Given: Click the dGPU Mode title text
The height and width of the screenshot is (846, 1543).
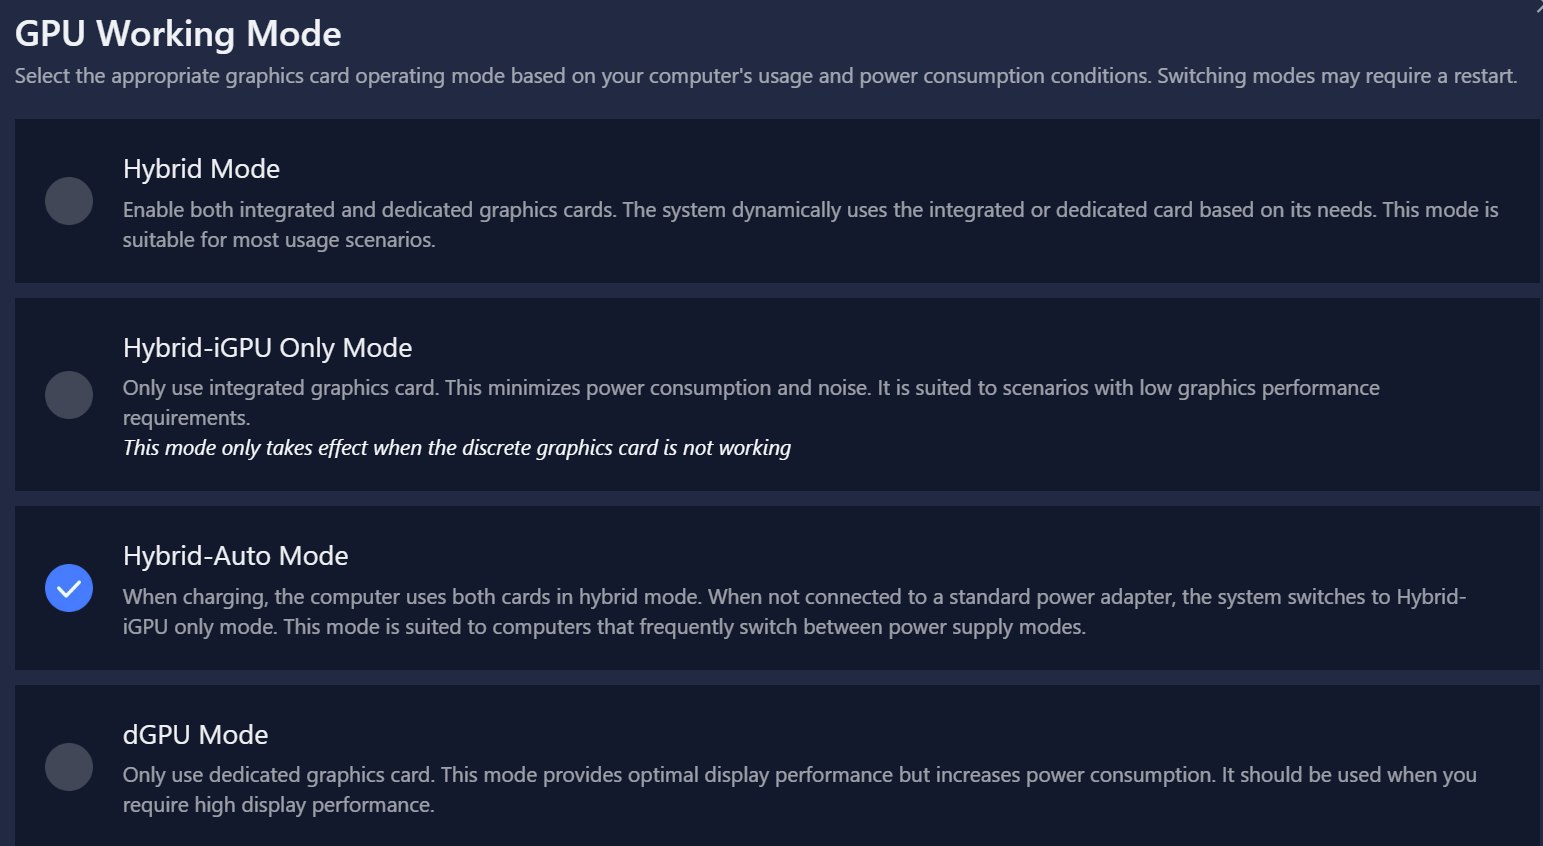Looking at the screenshot, I should [x=195, y=735].
